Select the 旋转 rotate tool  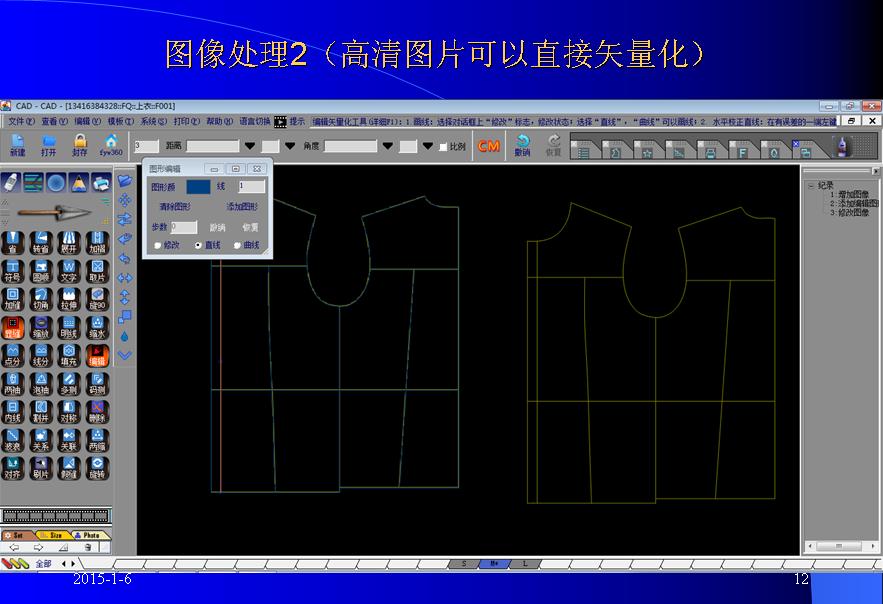(97, 468)
